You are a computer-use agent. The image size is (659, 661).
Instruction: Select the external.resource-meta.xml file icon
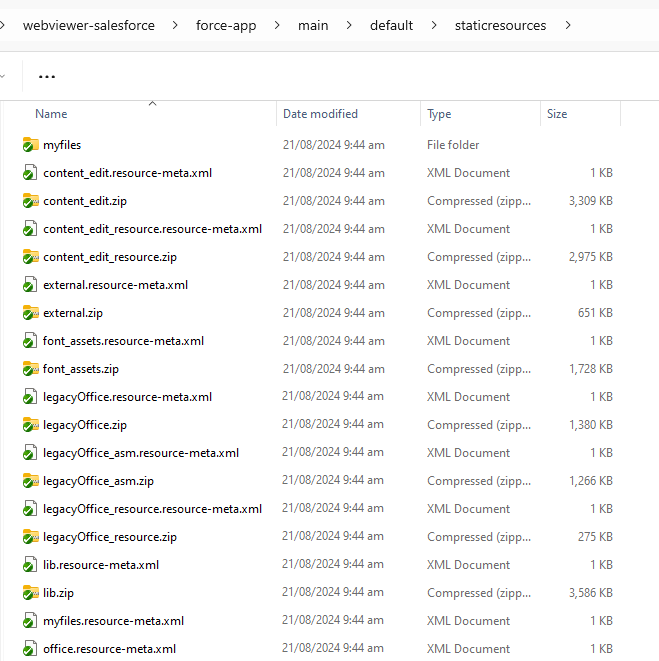click(30, 285)
